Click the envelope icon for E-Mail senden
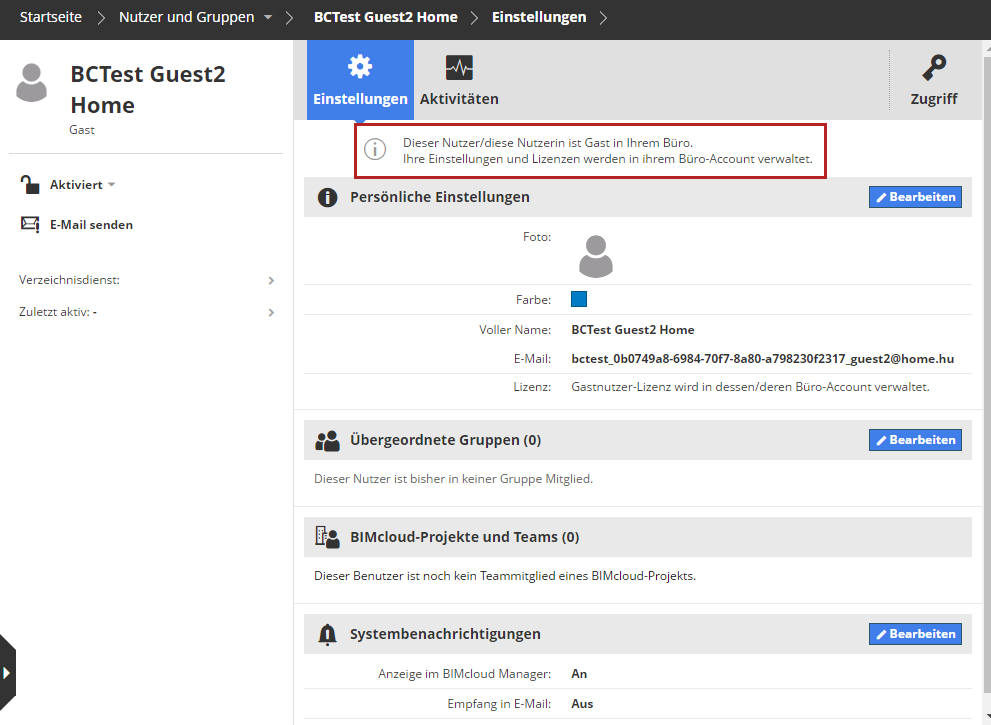991x725 pixels. click(30, 225)
